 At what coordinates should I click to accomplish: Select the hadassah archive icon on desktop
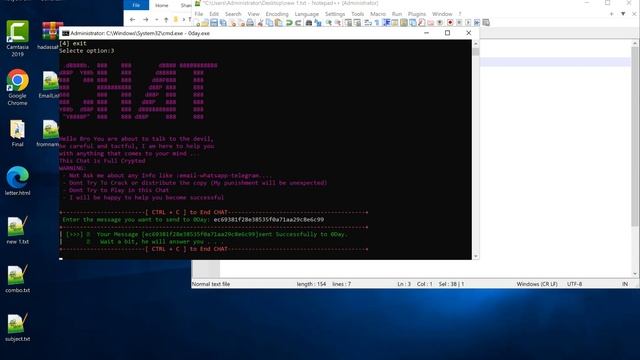(50, 36)
